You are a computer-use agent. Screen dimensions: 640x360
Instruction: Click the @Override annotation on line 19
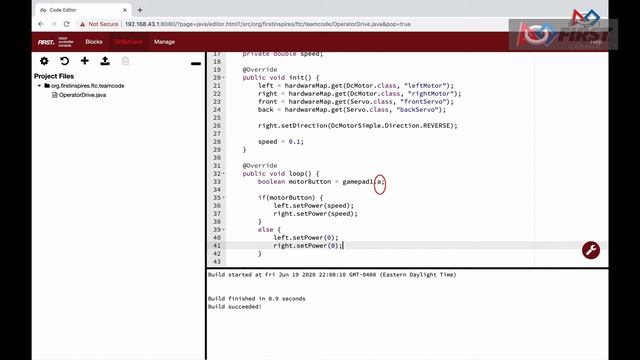260,70
